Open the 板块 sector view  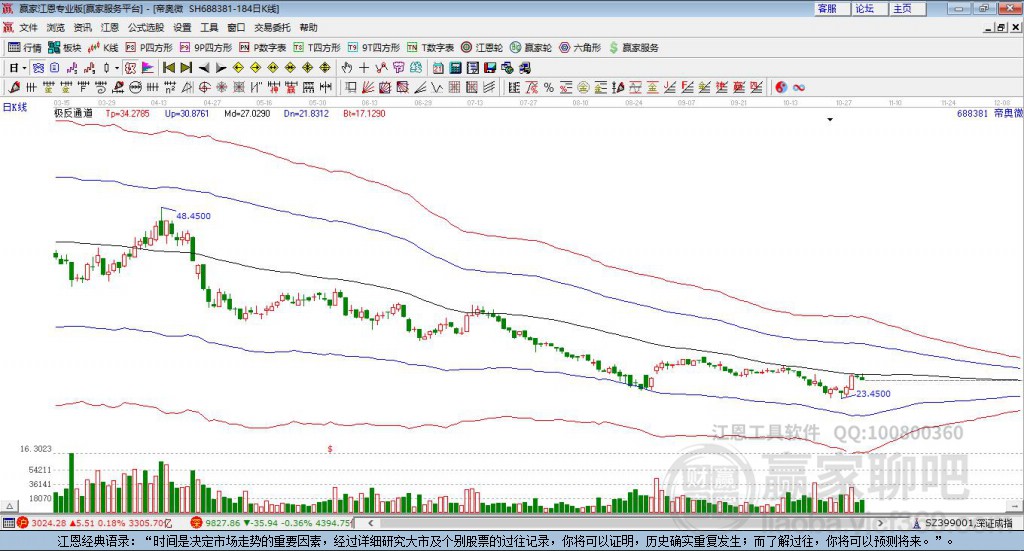65,47
